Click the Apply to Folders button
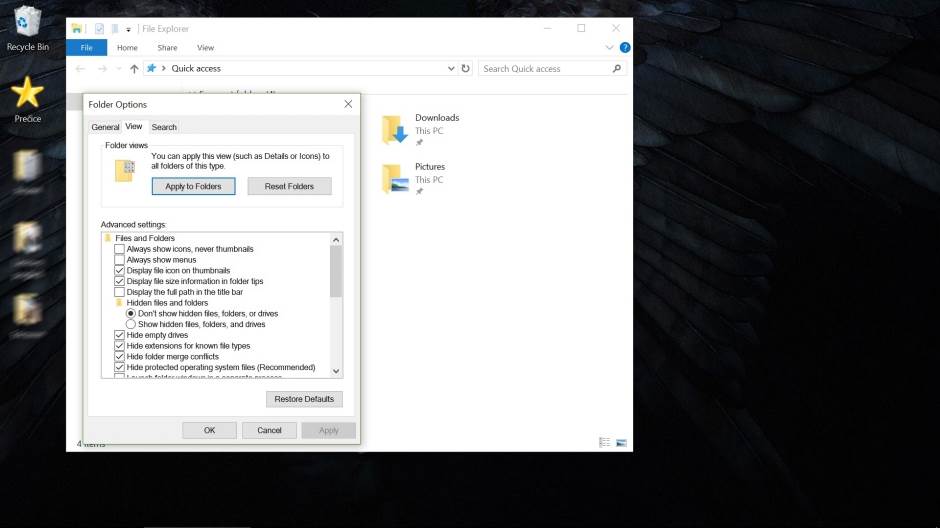 pos(193,186)
